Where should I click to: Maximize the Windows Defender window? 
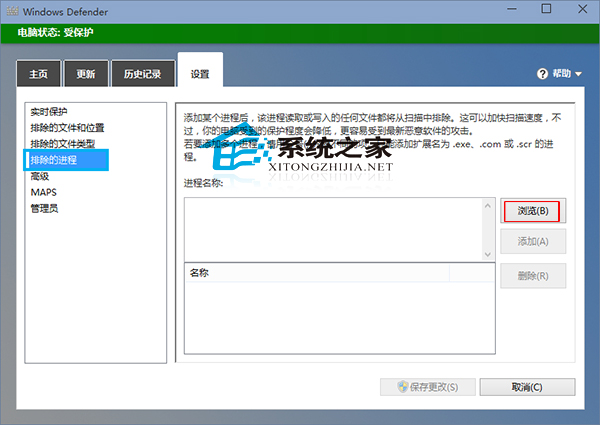pos(546,8)
